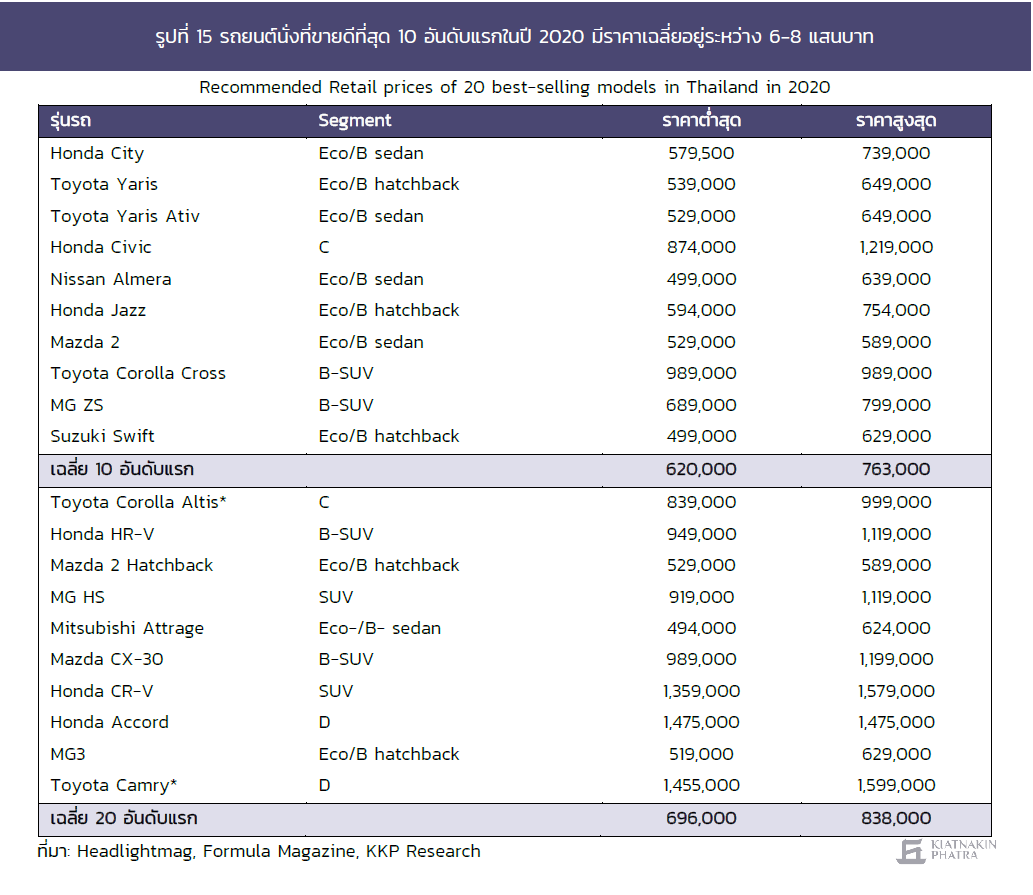
Task: Select Honda Jazz maximum price 754,000
Action: tap(896, 310)
